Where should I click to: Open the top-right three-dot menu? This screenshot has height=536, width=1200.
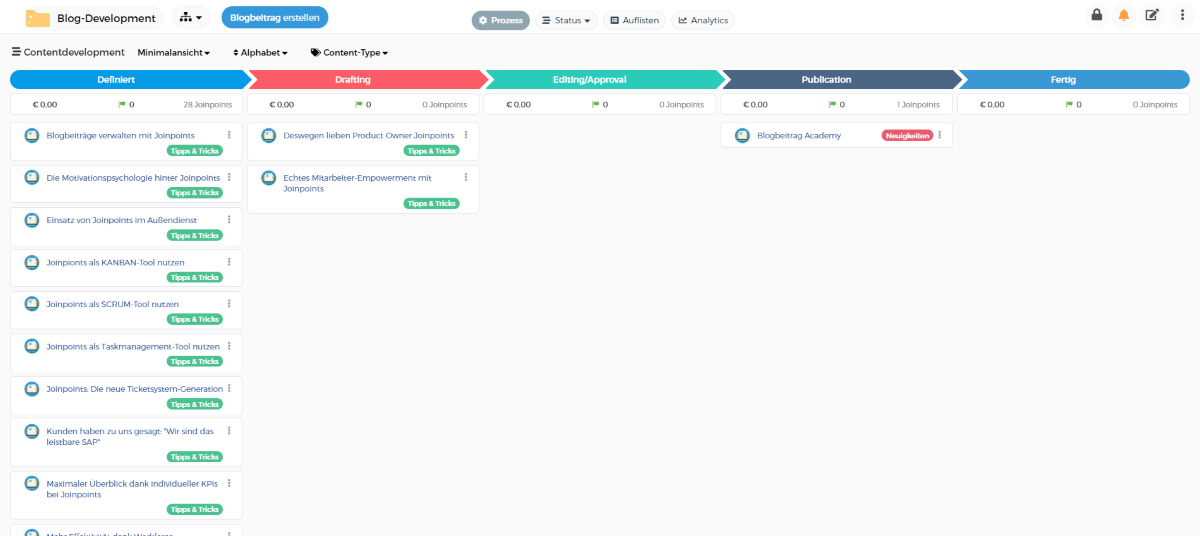tap(1181, 15)
